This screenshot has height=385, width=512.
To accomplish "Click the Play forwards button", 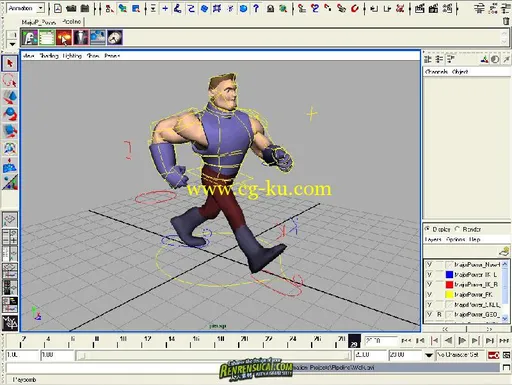I will tap(462, 341).
